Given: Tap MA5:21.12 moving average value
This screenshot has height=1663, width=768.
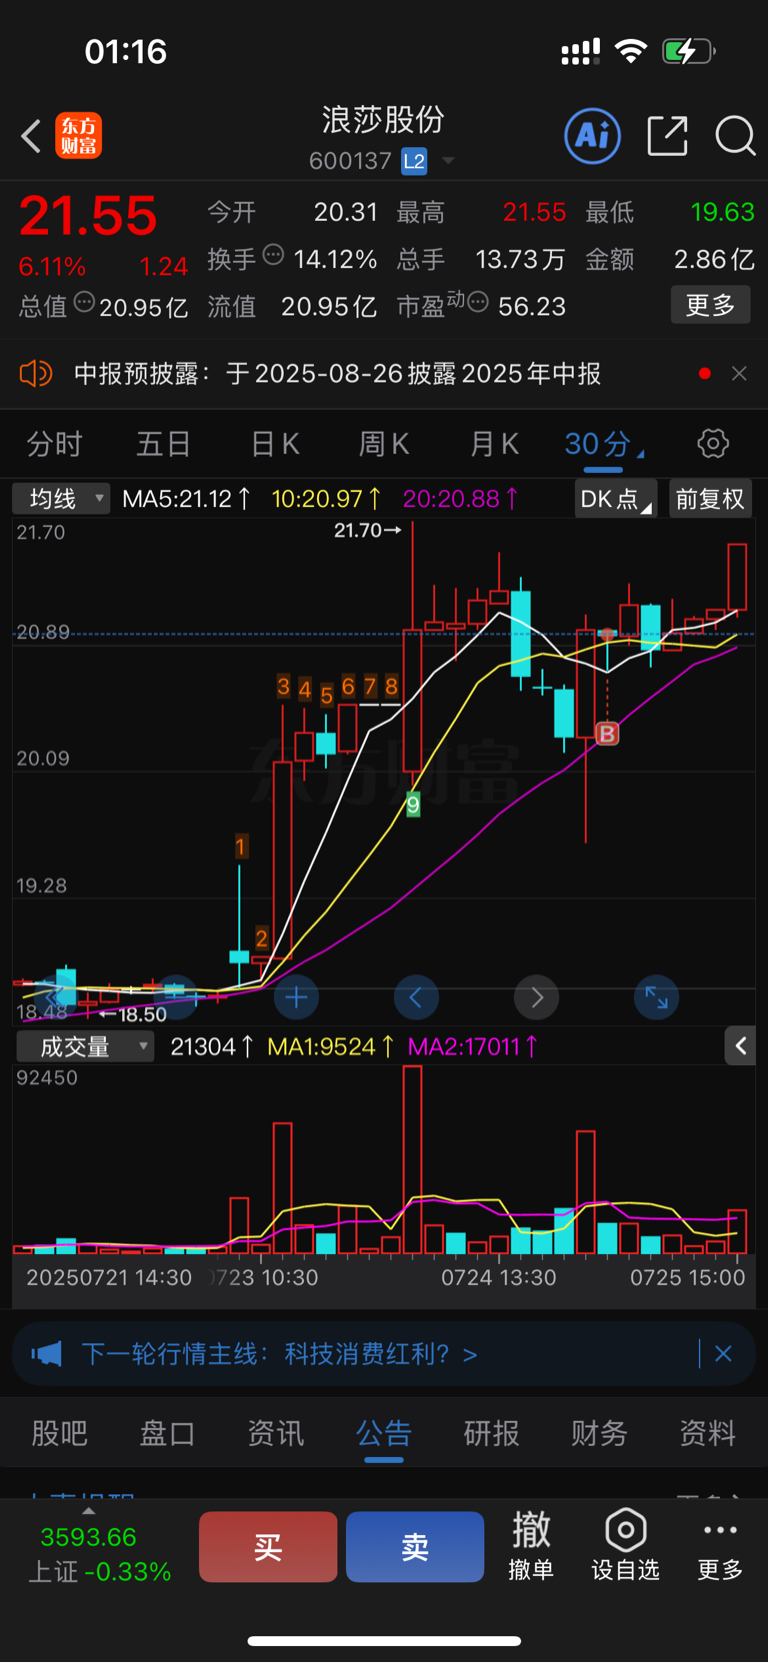Looking at the screenshot, I should [x=186, y=498].
